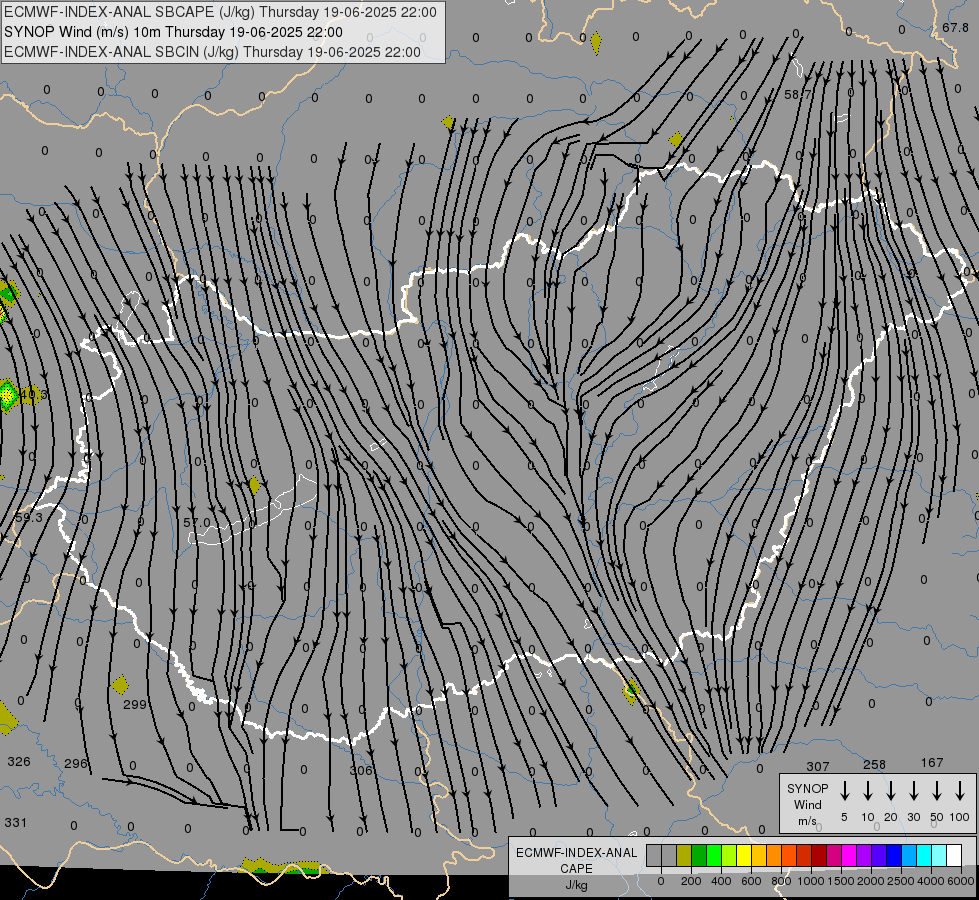Viewport: 979px width, 900px height.
Task: Click the 58.7 value on the map
Action: coord(797,94)
